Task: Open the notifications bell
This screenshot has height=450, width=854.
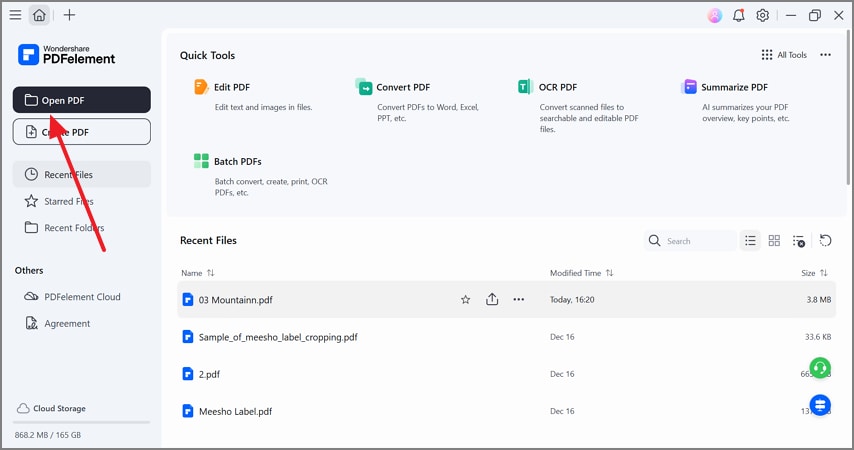Action: (739, 15)
